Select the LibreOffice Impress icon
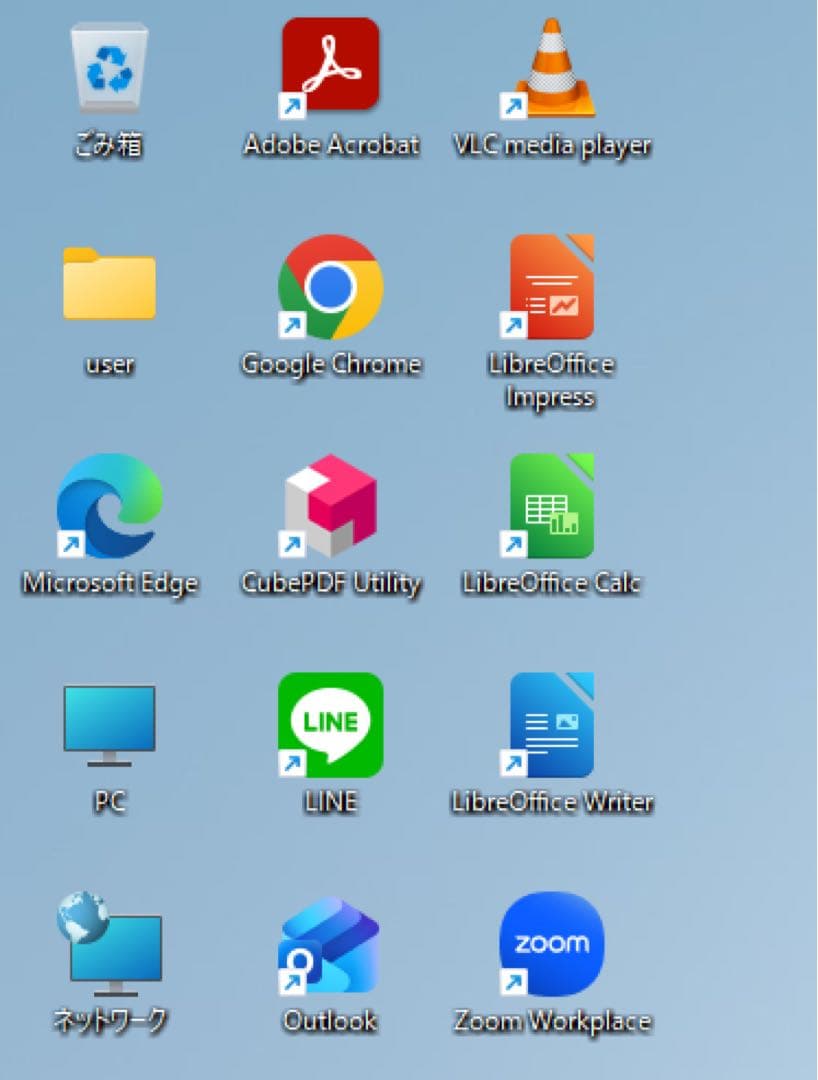 pos(552,287)
